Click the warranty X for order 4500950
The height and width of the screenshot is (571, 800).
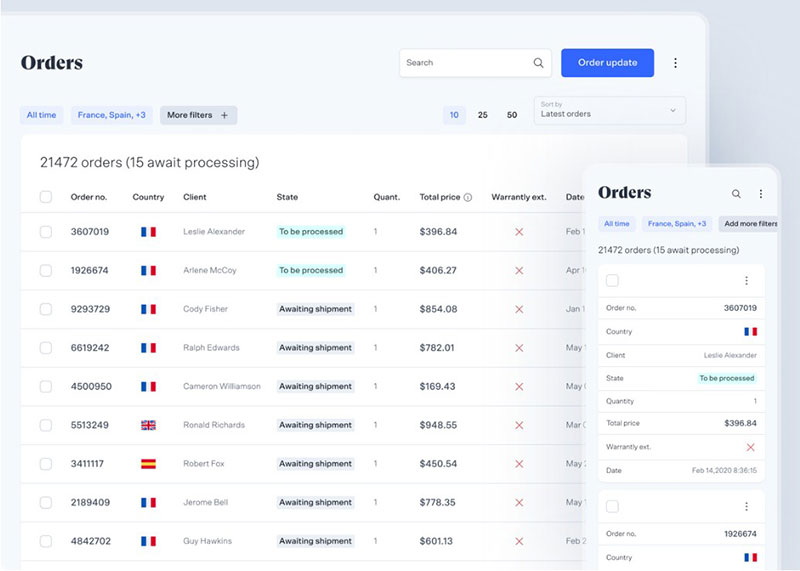tap(519, 387)
